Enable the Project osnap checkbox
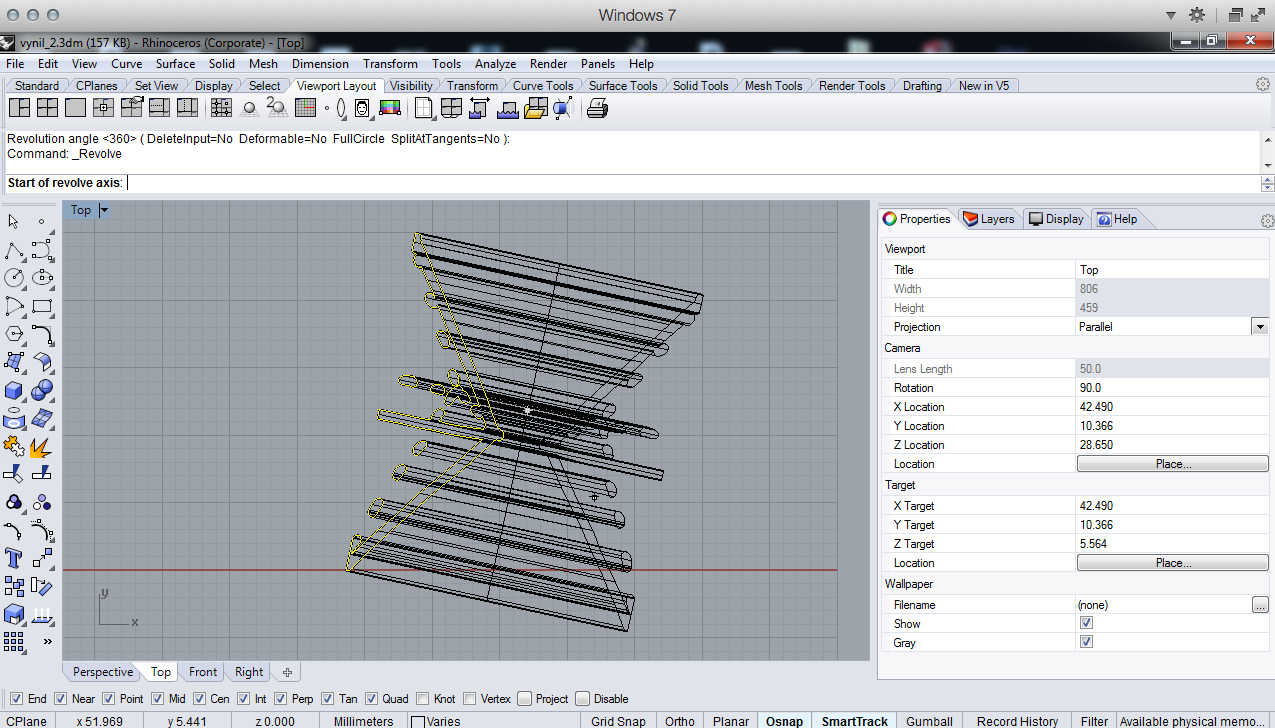The height and width of the screenshot is (728, 1275). 525,699
